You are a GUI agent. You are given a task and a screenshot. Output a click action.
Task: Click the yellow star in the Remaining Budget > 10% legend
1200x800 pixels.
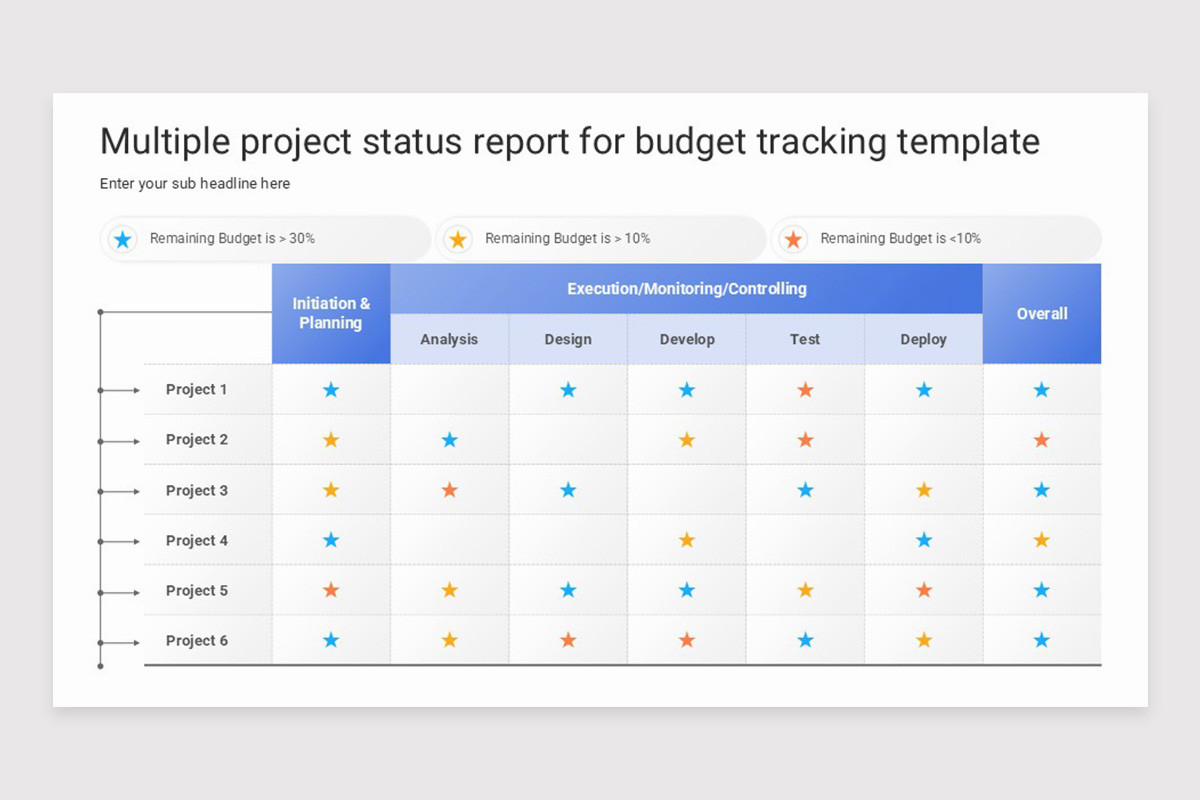(x=458, y=239)
